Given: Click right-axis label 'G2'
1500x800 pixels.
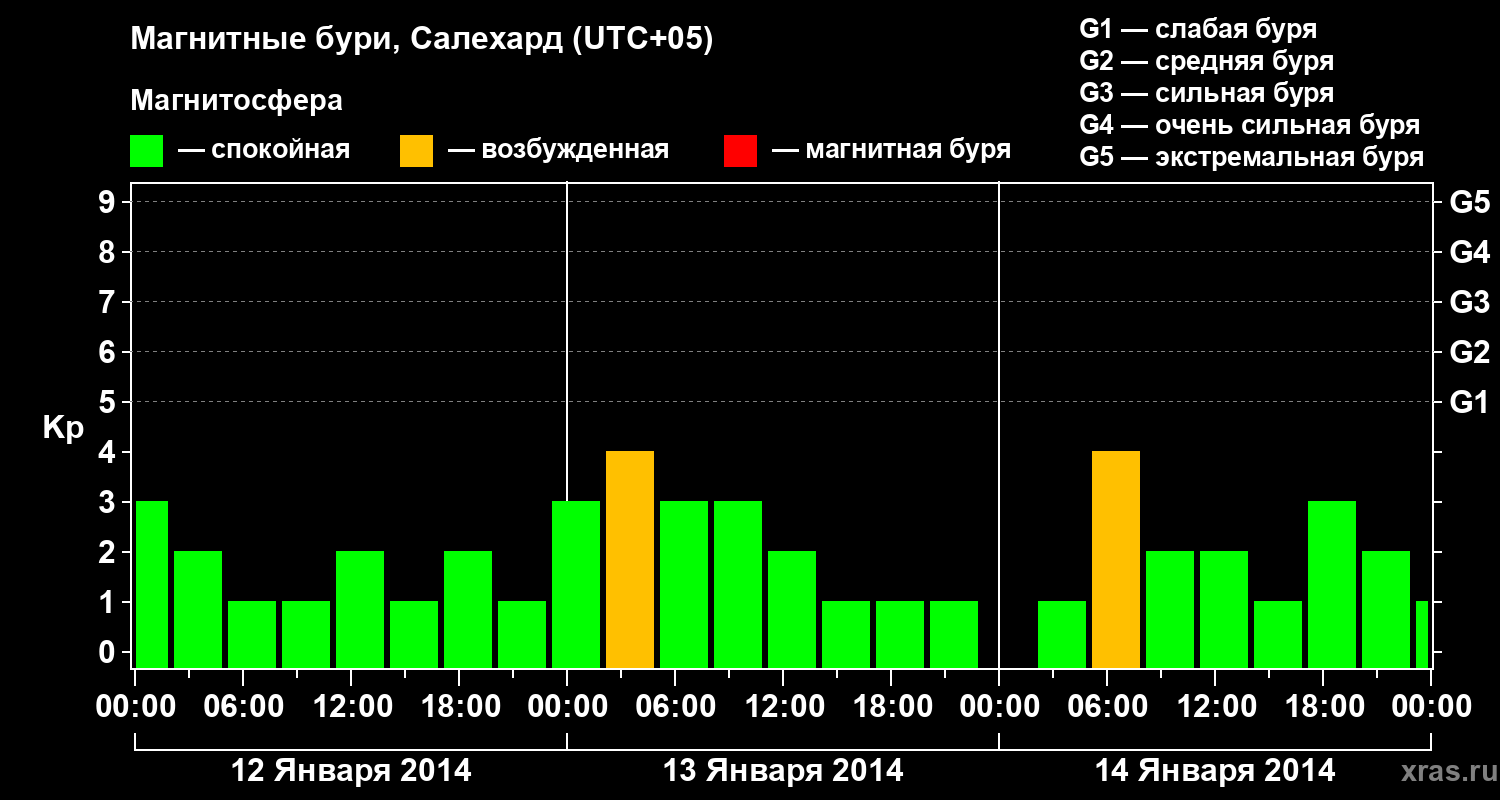Looking at the screenshot, I should [x=1470, y=352].
